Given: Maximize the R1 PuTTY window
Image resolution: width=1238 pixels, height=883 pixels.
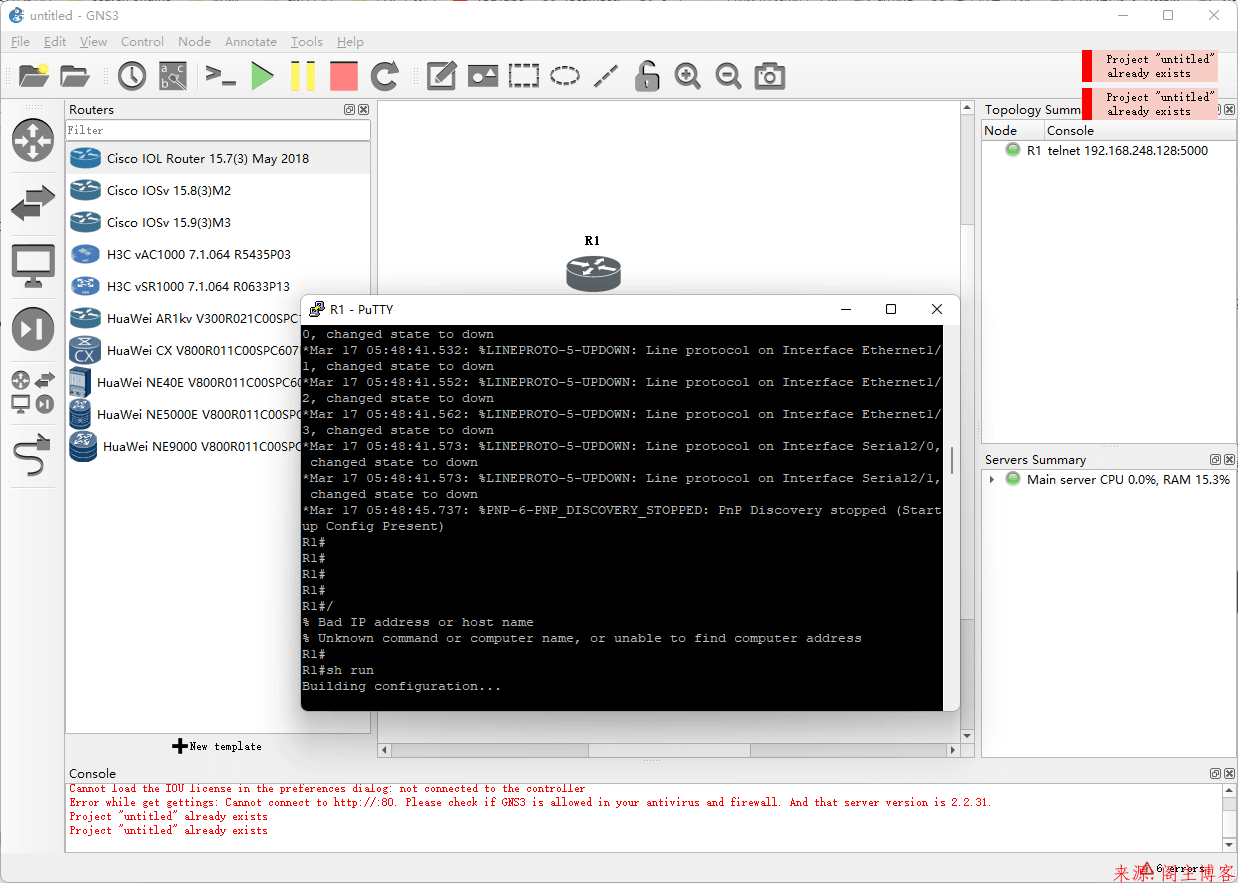Looking at the screenshot, I should point(891,309).
